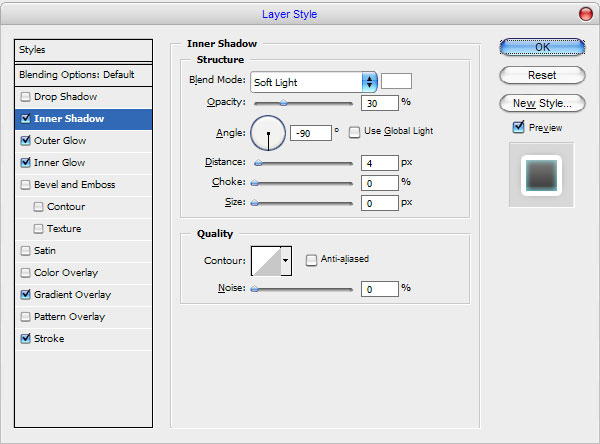This screenshot has width=600, height=444.
Task: Click the OK button
Action: pyautogui.click(x=542, y=47)
